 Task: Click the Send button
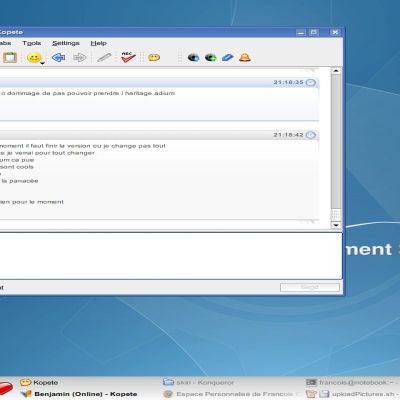pos(310,287)
